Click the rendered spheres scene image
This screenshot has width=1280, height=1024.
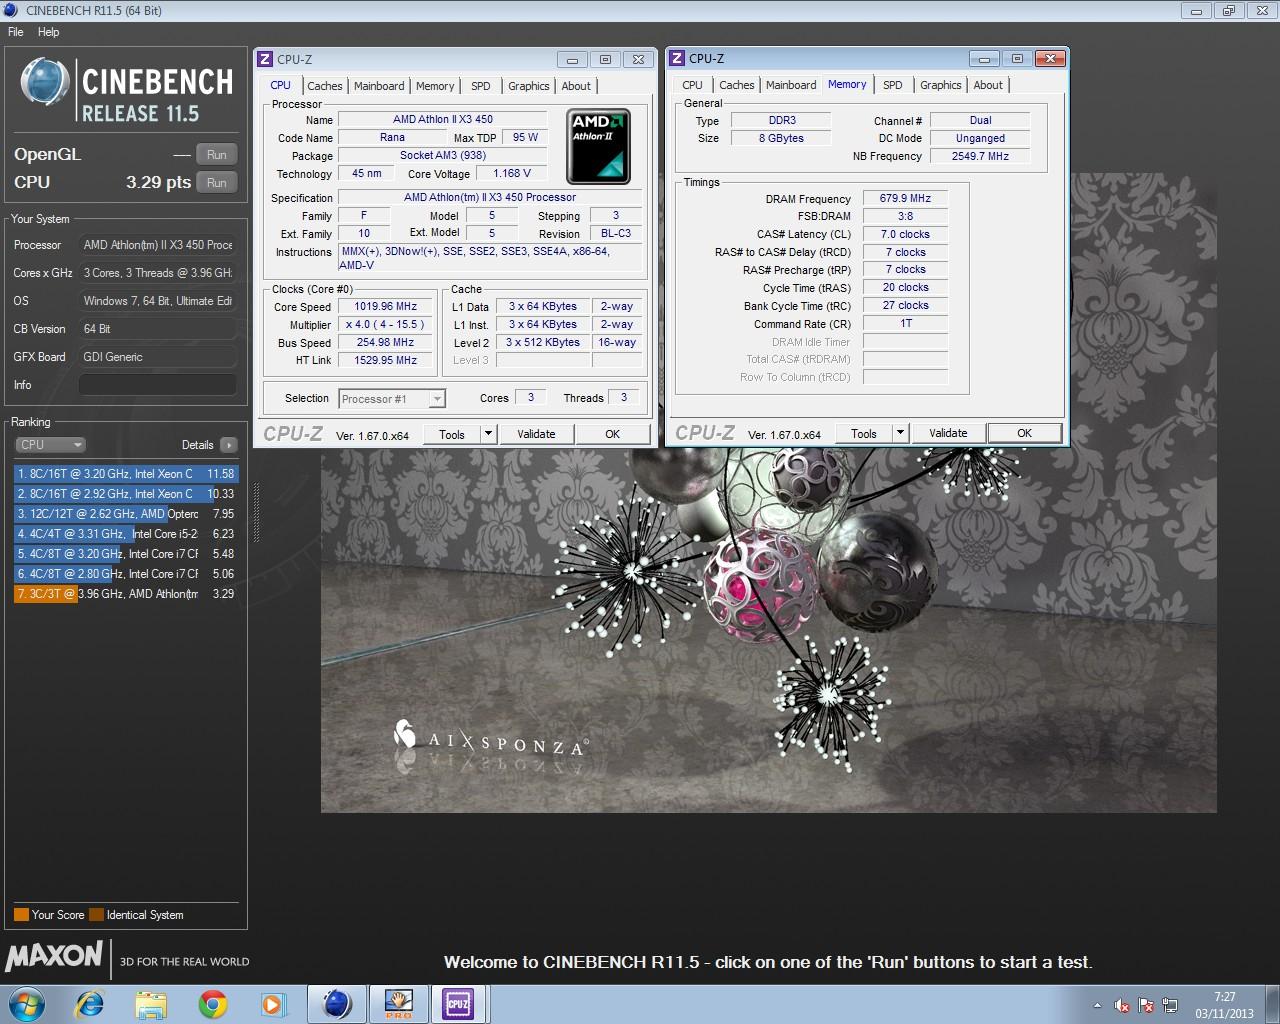click(x=768, y=630)
